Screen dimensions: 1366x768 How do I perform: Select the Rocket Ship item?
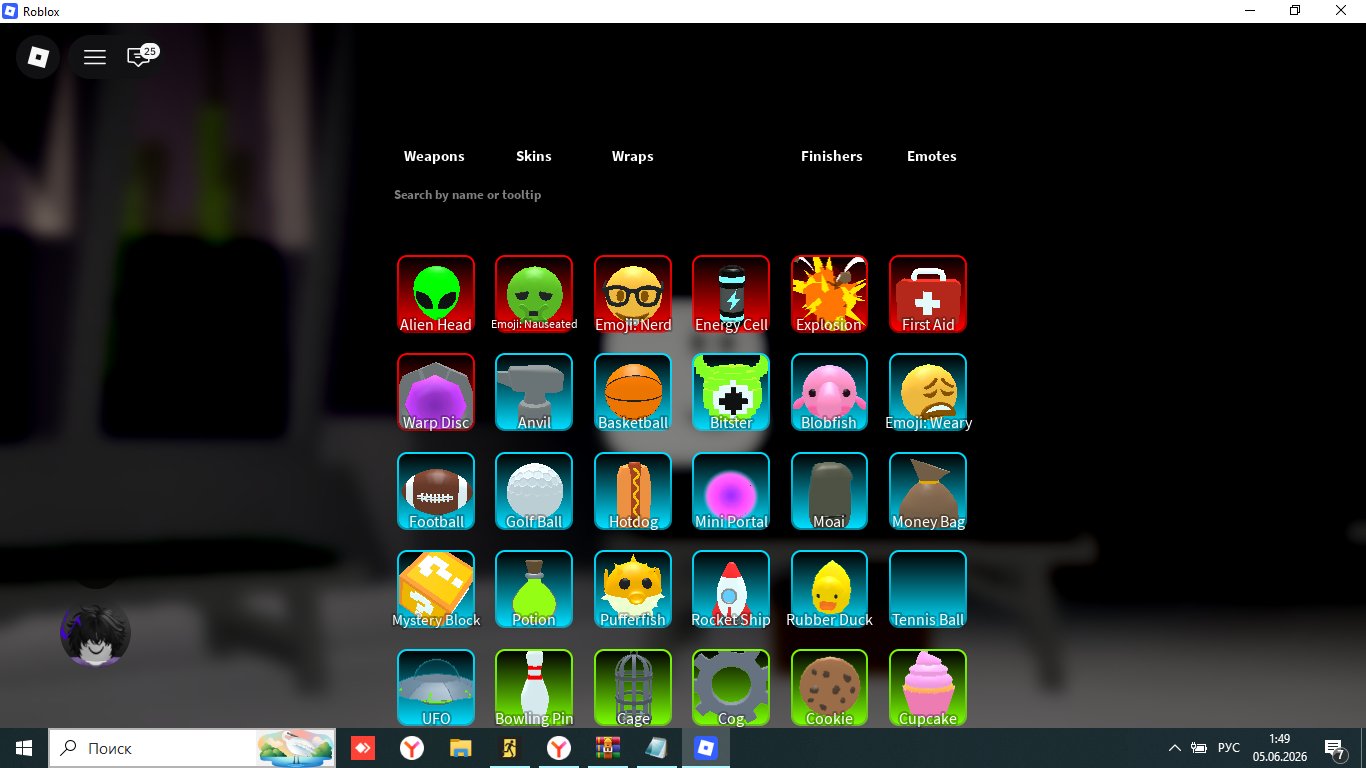click(731, 589)
